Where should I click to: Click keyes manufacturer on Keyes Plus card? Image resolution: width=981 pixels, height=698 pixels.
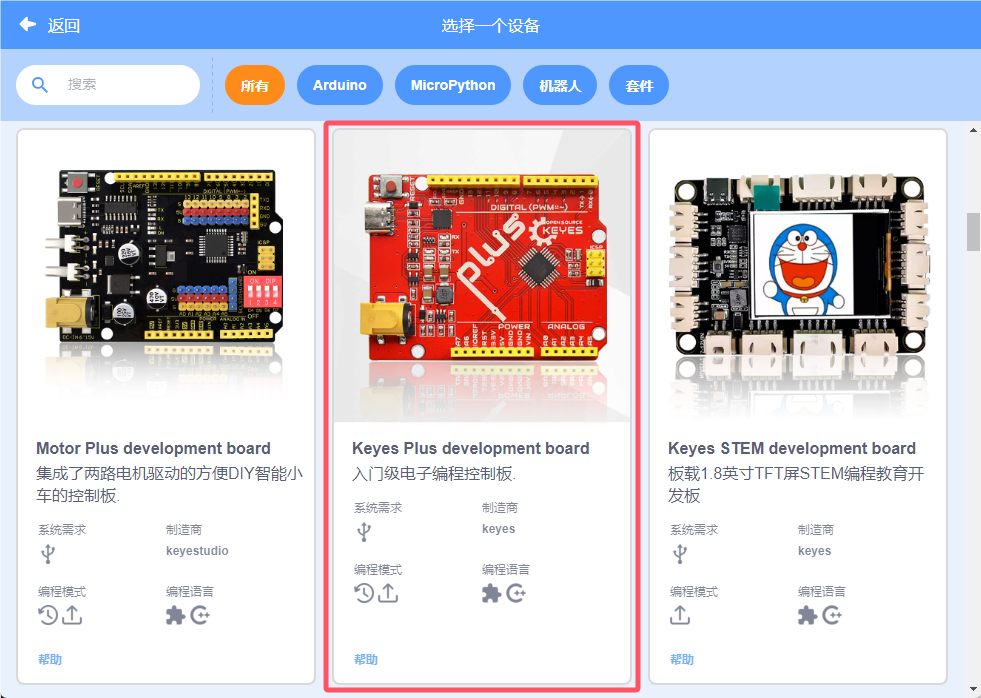coord(499,529)
